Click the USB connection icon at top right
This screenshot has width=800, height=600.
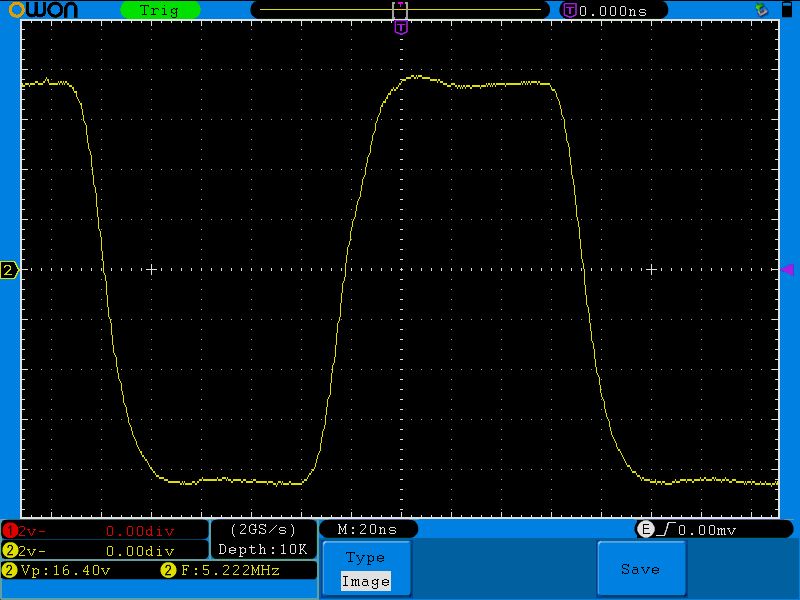pos(762,9)
